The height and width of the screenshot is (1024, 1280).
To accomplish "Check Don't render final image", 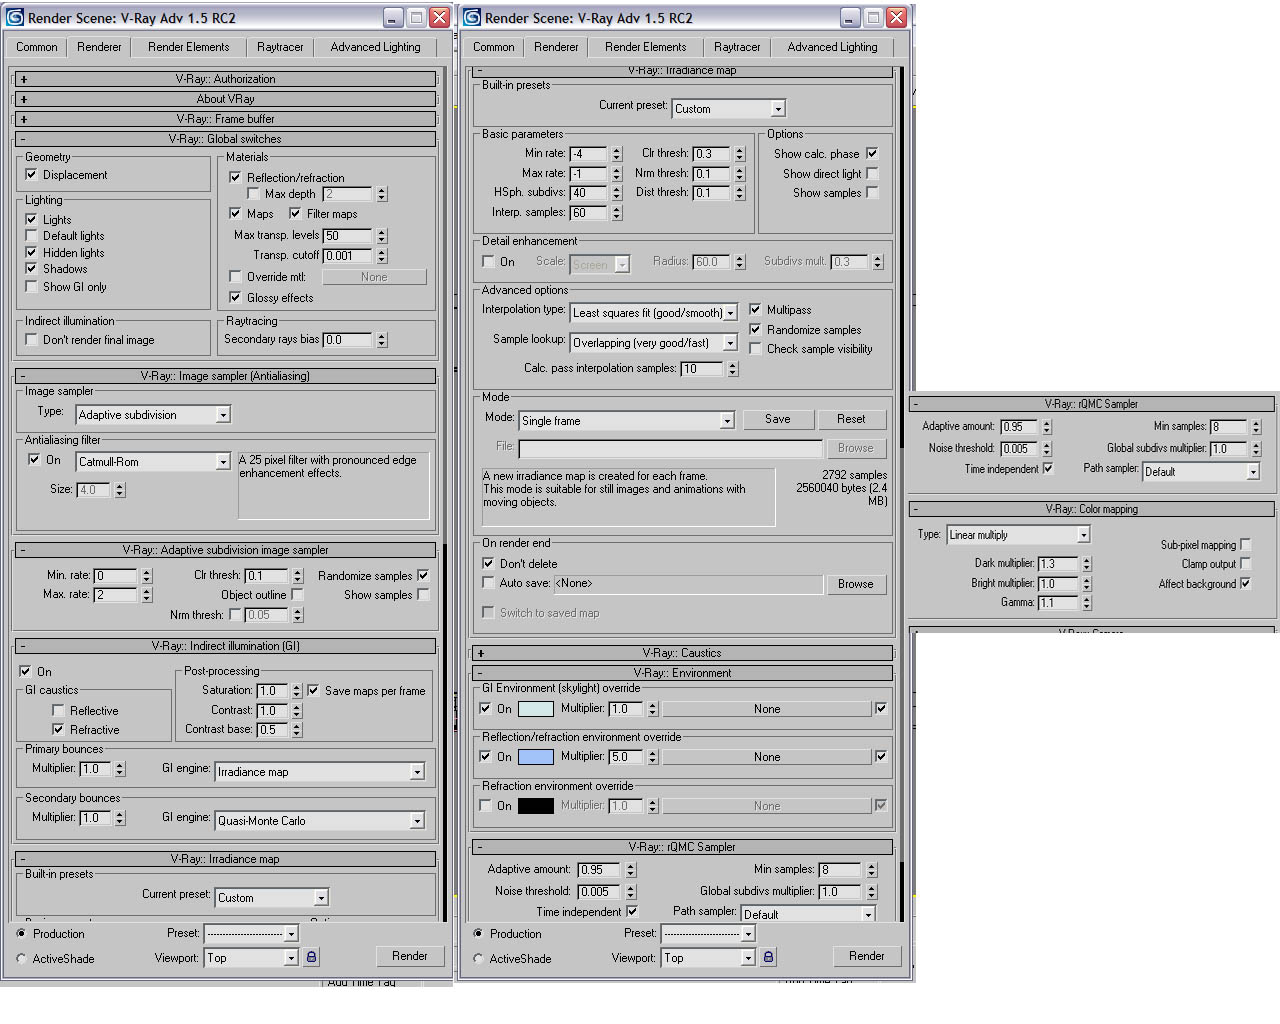I will (x=31, y=340).
